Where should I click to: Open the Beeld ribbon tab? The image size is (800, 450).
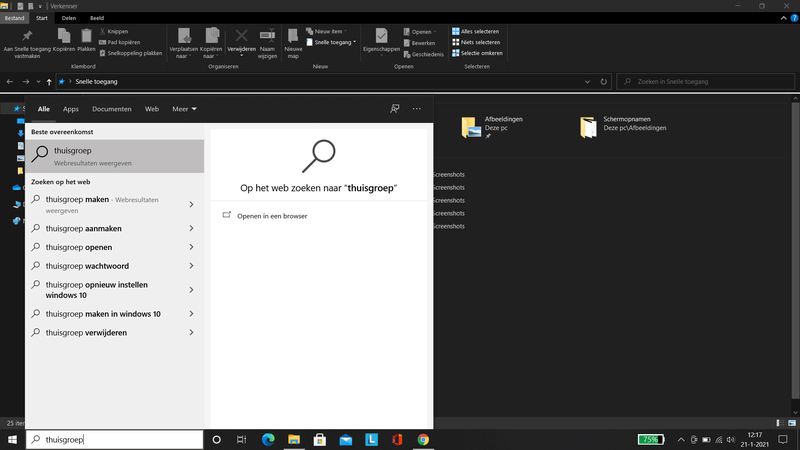coord(97,18)
